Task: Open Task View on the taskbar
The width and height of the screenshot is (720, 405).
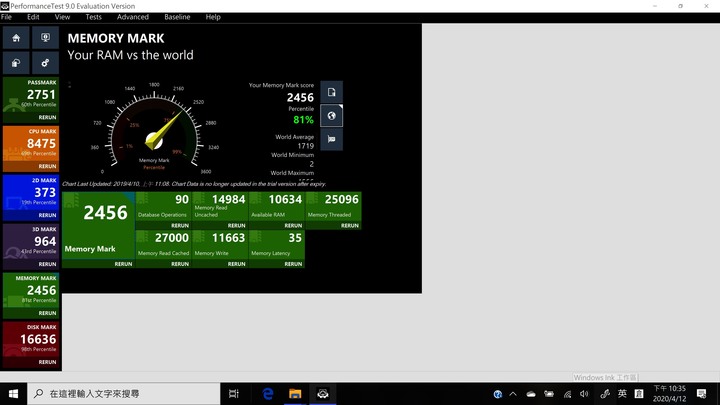Action: tap(234, 394)
